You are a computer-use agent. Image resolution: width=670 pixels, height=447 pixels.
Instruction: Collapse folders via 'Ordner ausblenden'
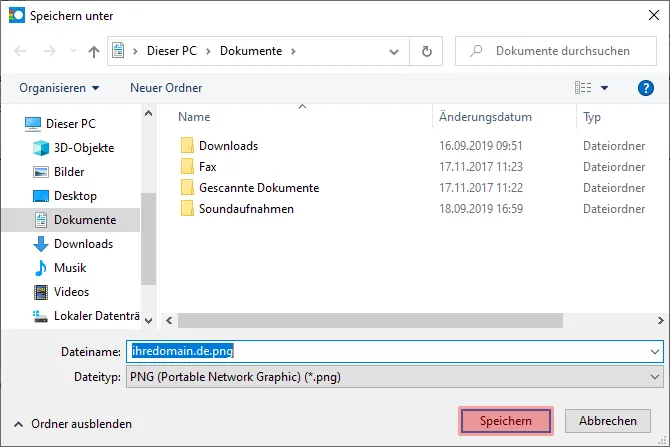point(73,424)
